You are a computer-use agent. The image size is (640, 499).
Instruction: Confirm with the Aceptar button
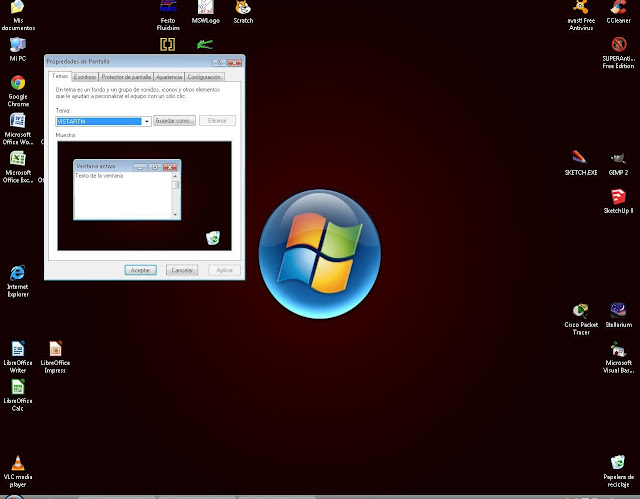click(140, 270)
